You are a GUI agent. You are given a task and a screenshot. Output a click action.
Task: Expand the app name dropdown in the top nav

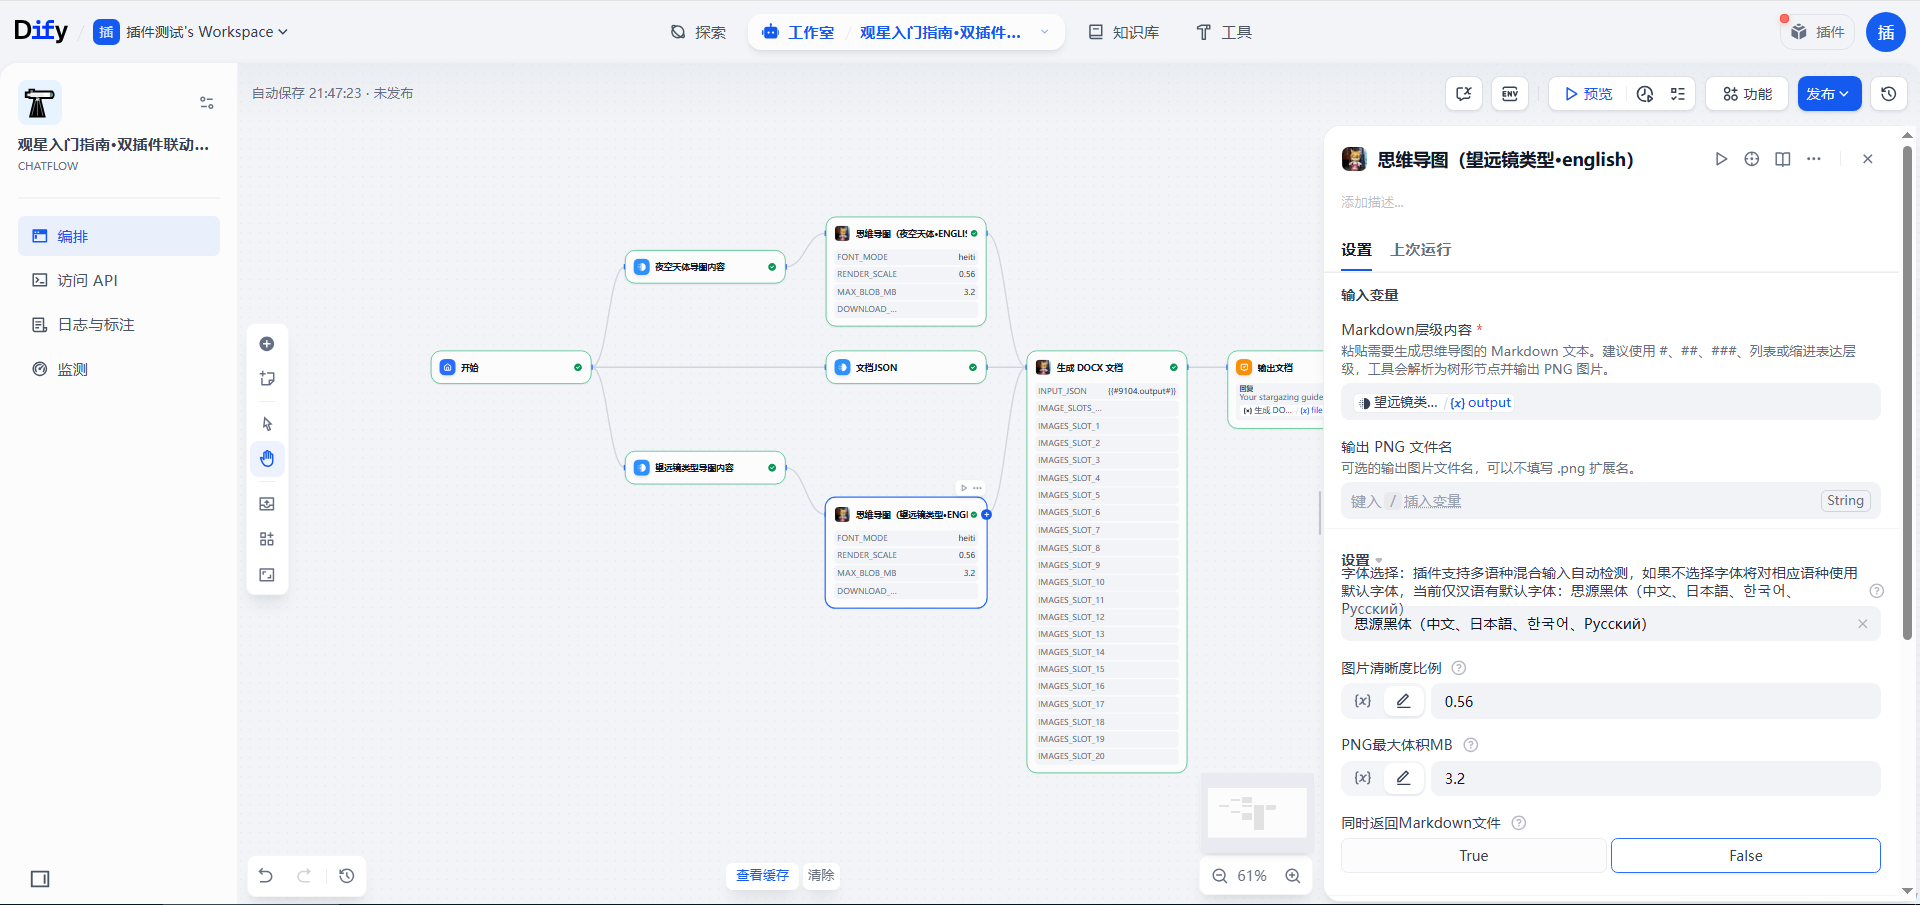[1045, 32]
